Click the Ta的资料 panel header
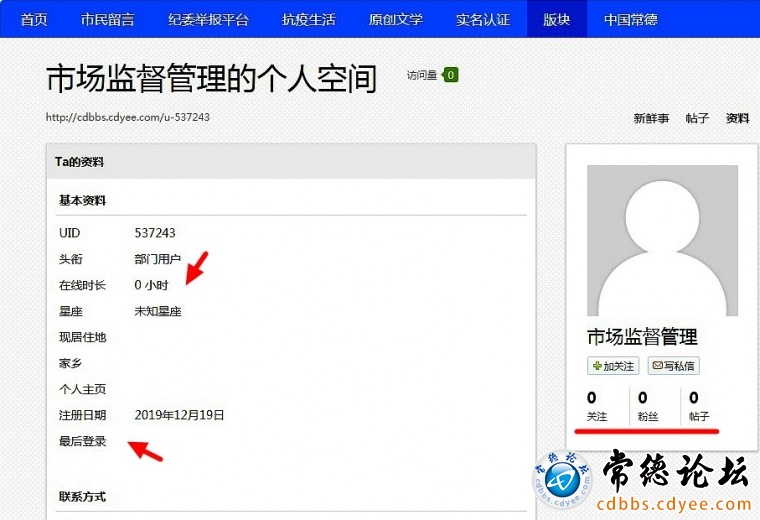Image resolution: width=760 pixels, height=520 pixels. [x=291, y=162]
